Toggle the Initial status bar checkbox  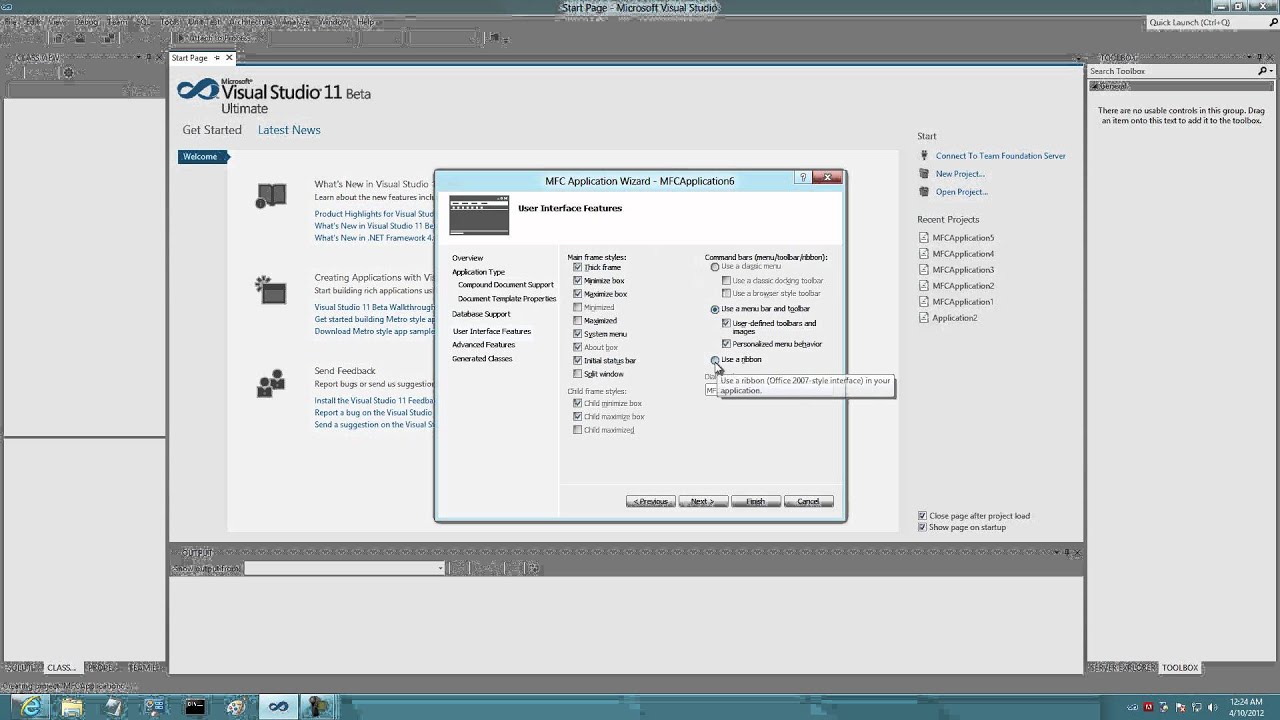pyautogui.click(x=577, y=360)
